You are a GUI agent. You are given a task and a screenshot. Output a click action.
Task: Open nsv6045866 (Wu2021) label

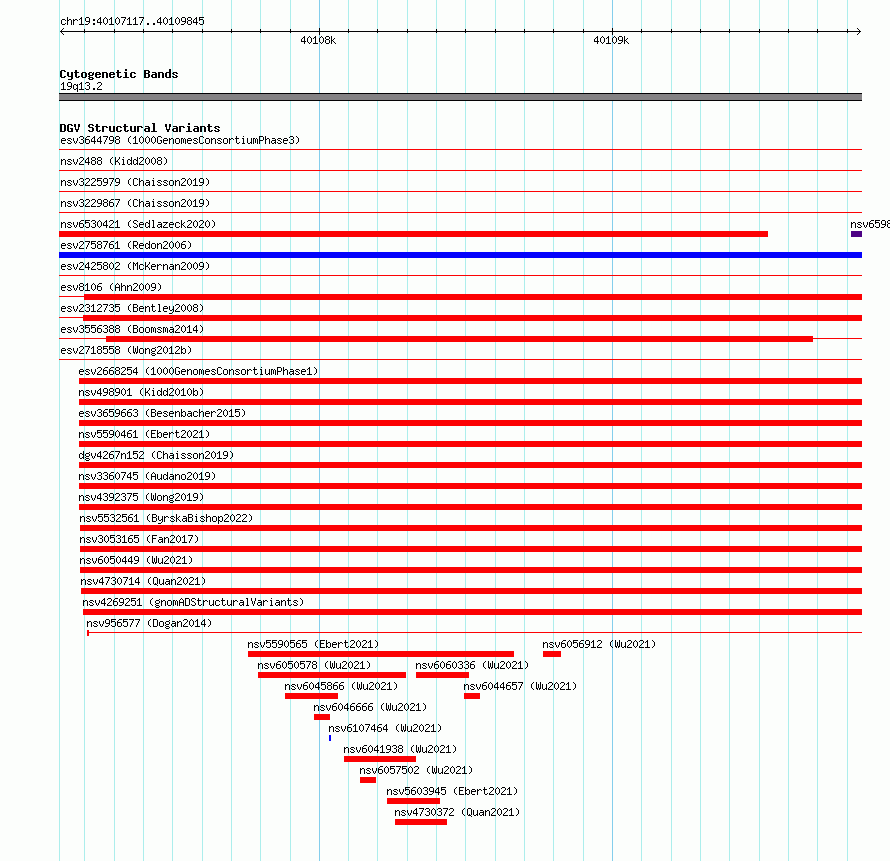pyautogui.click(x=341, y=686)
